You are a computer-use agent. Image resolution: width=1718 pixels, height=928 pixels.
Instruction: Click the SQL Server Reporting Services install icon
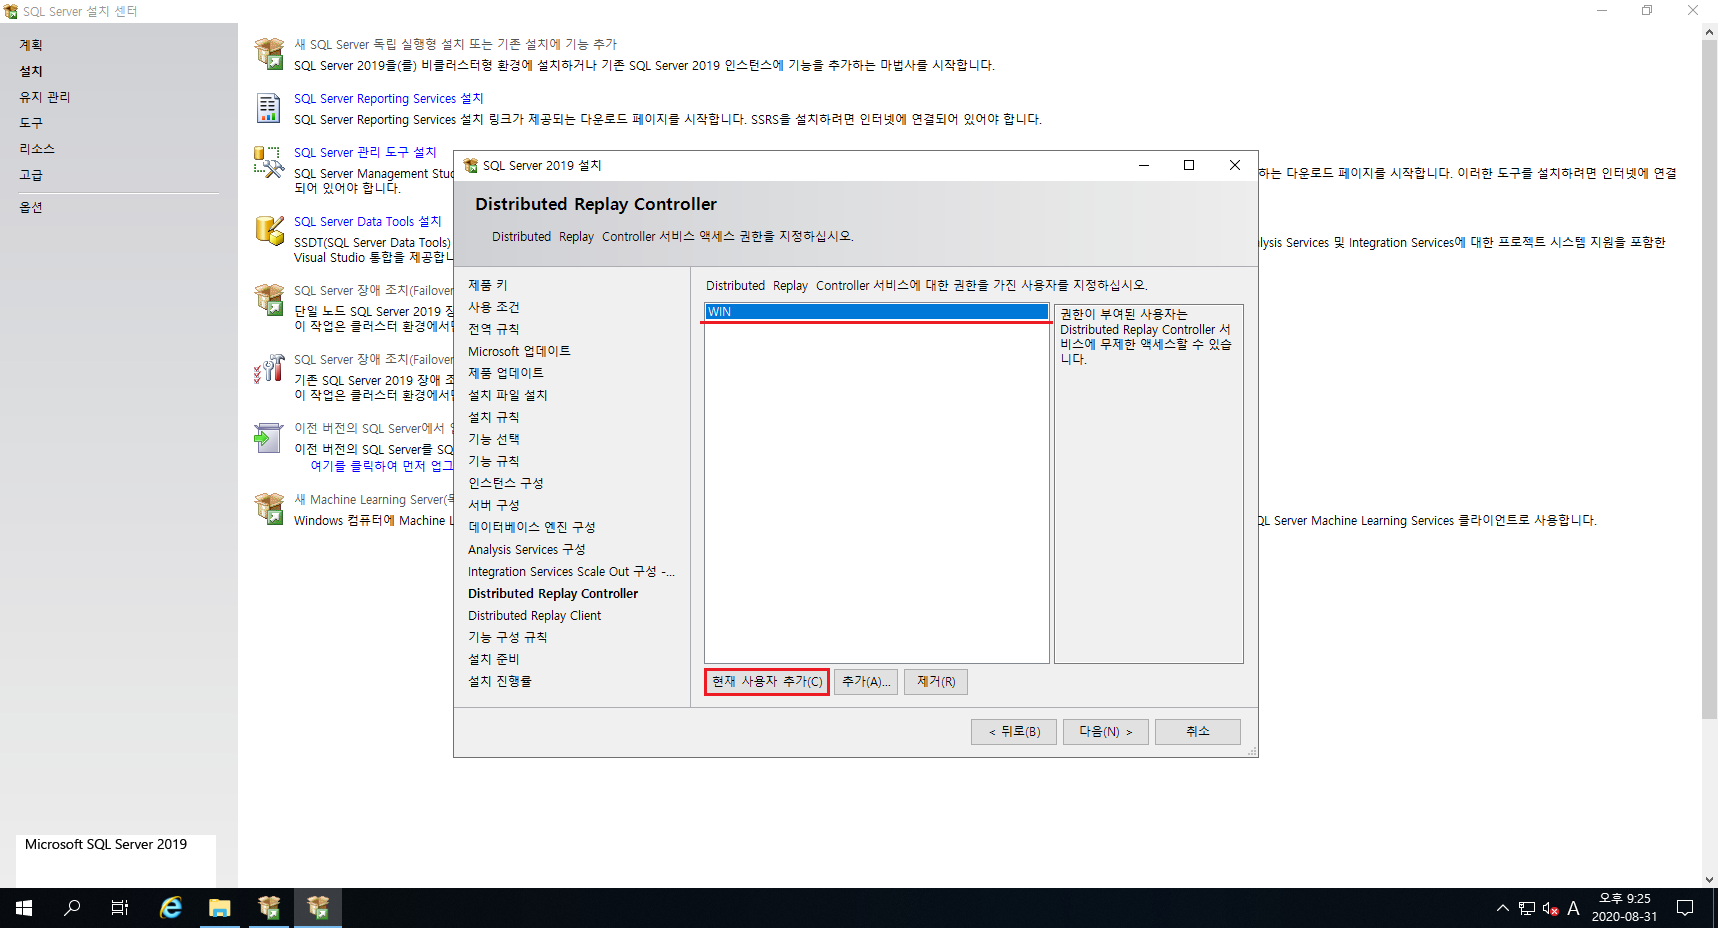[269, 108]
